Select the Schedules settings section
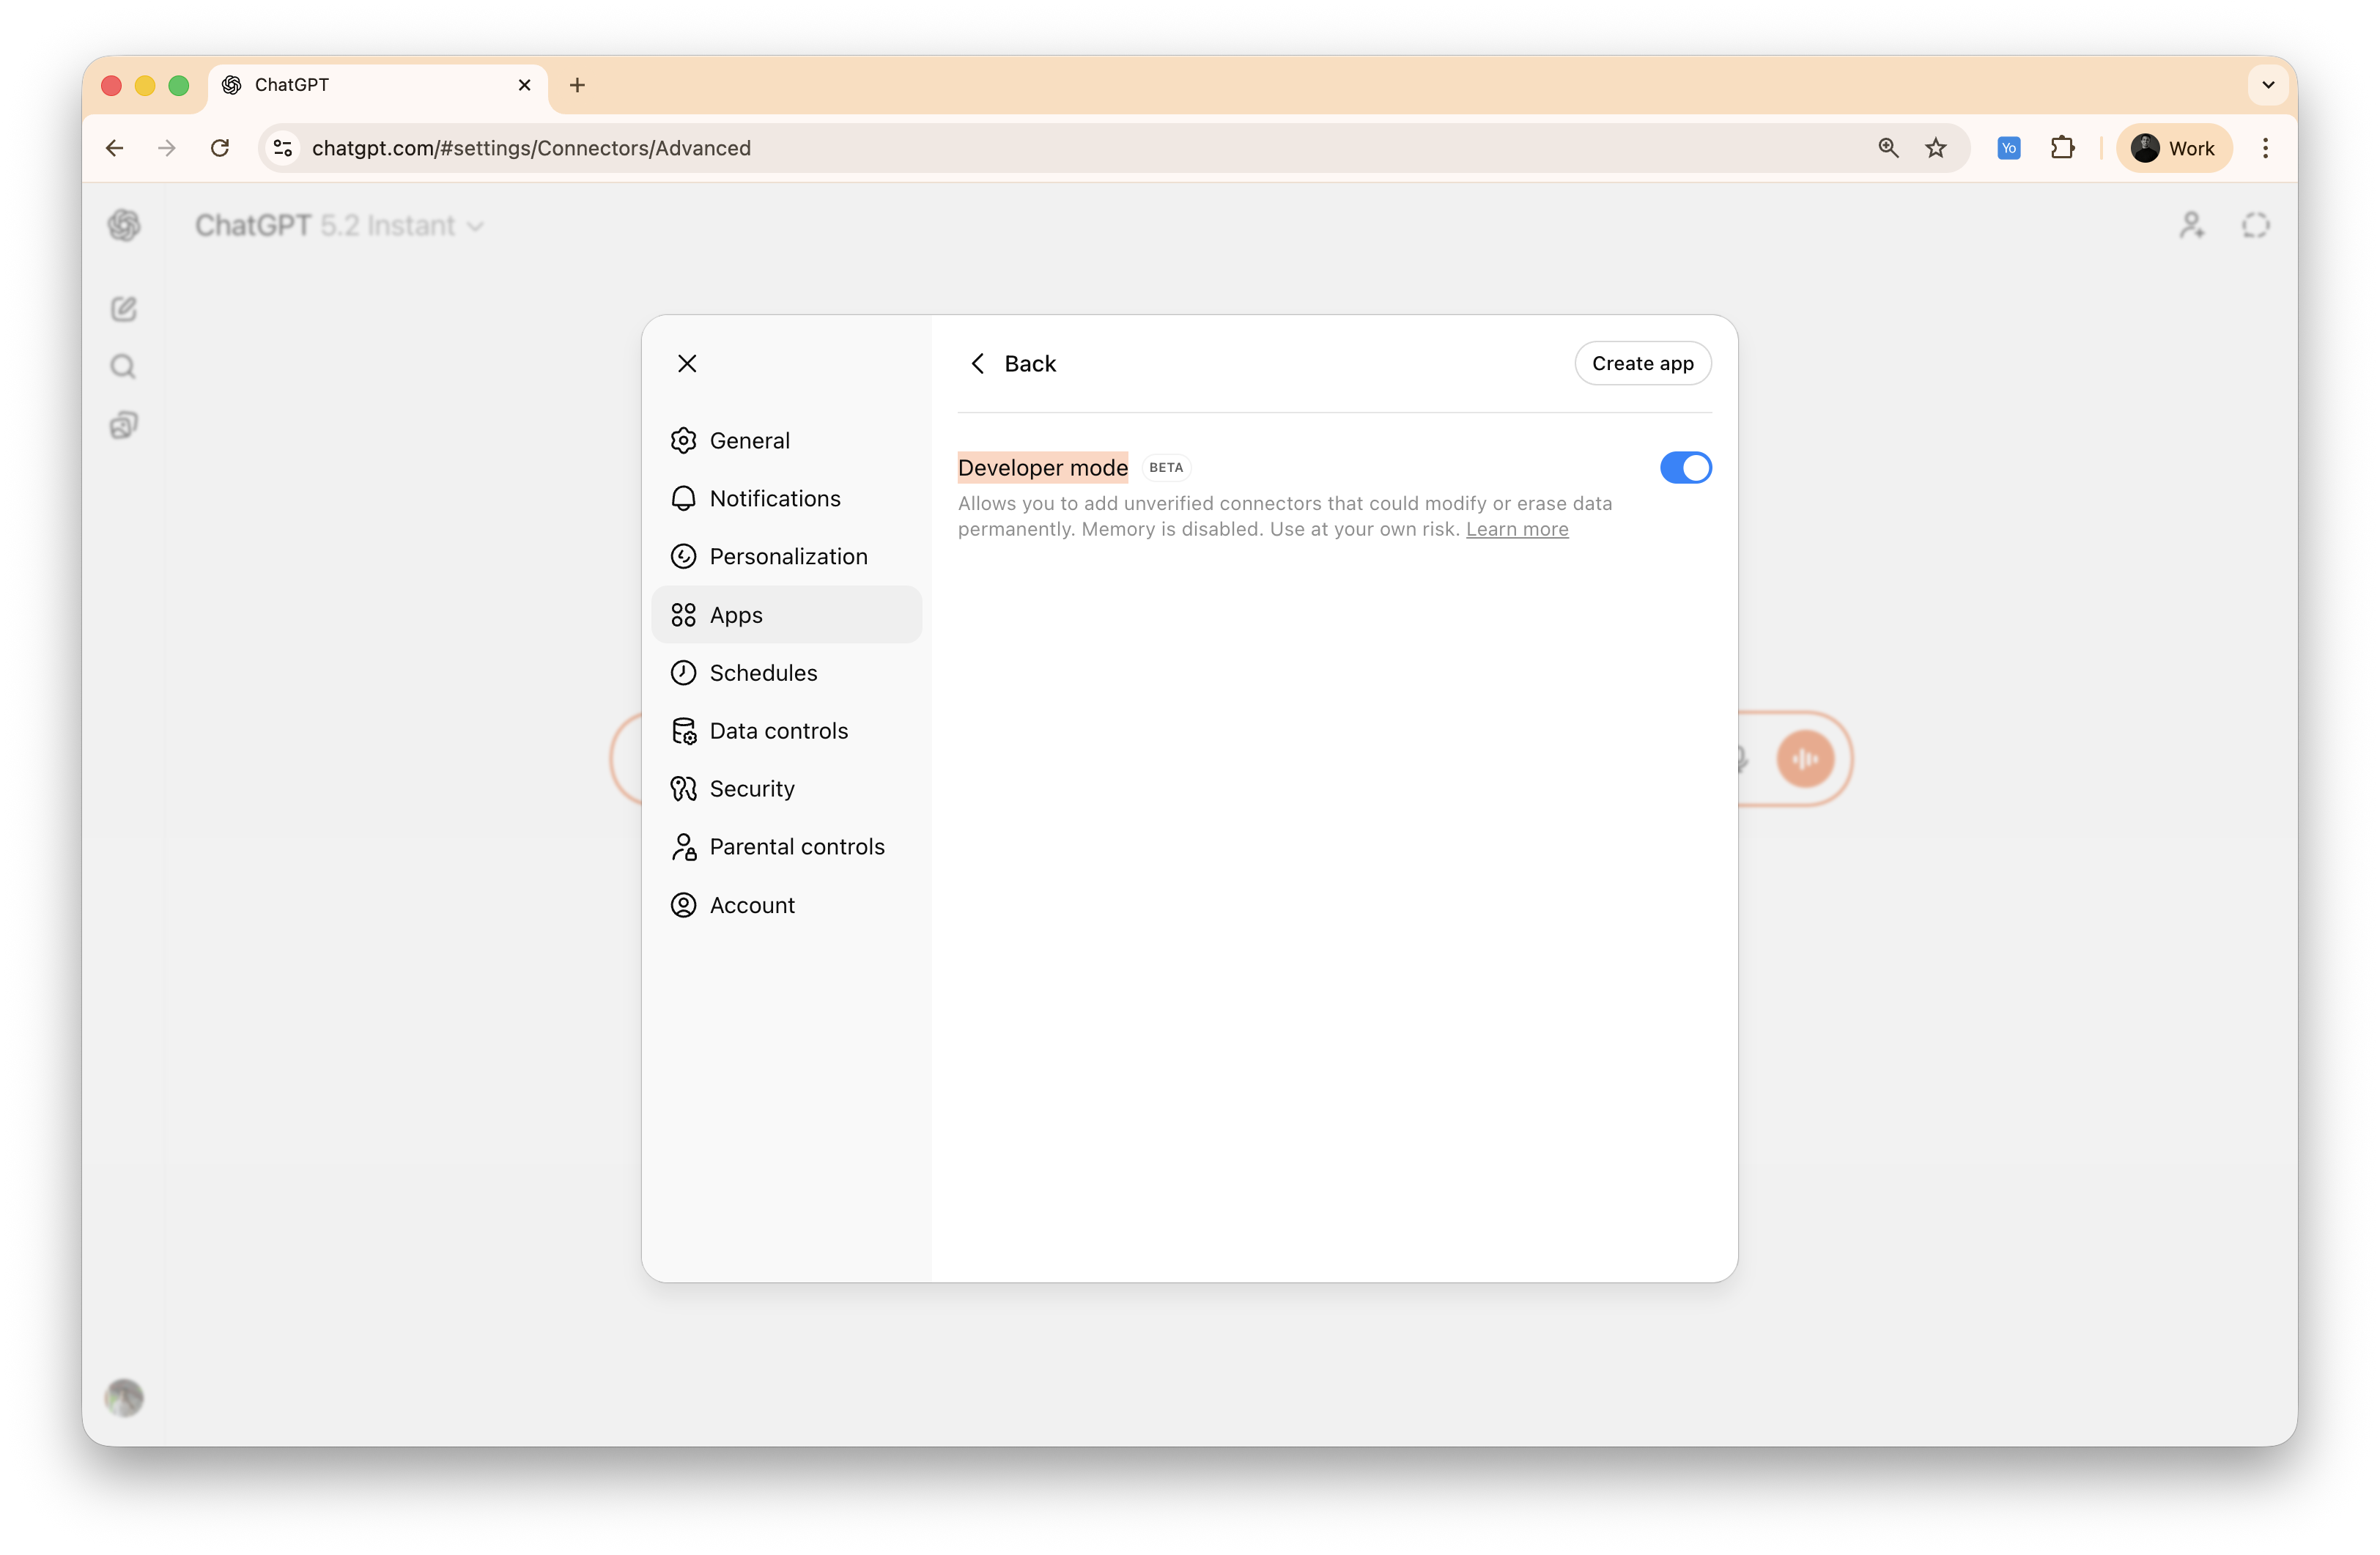 [x=762, y=672]
